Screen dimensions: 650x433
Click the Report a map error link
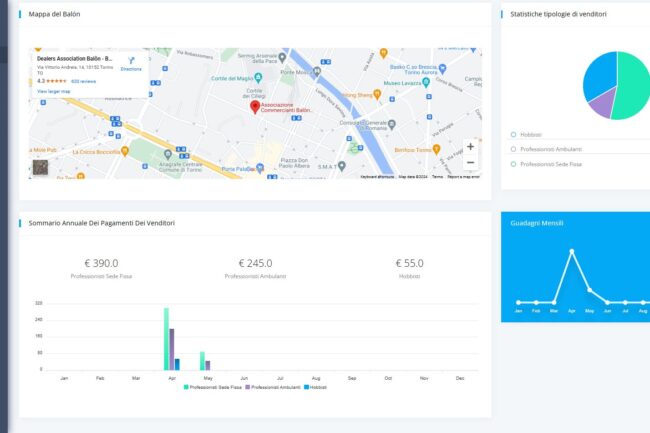[463, 176]
